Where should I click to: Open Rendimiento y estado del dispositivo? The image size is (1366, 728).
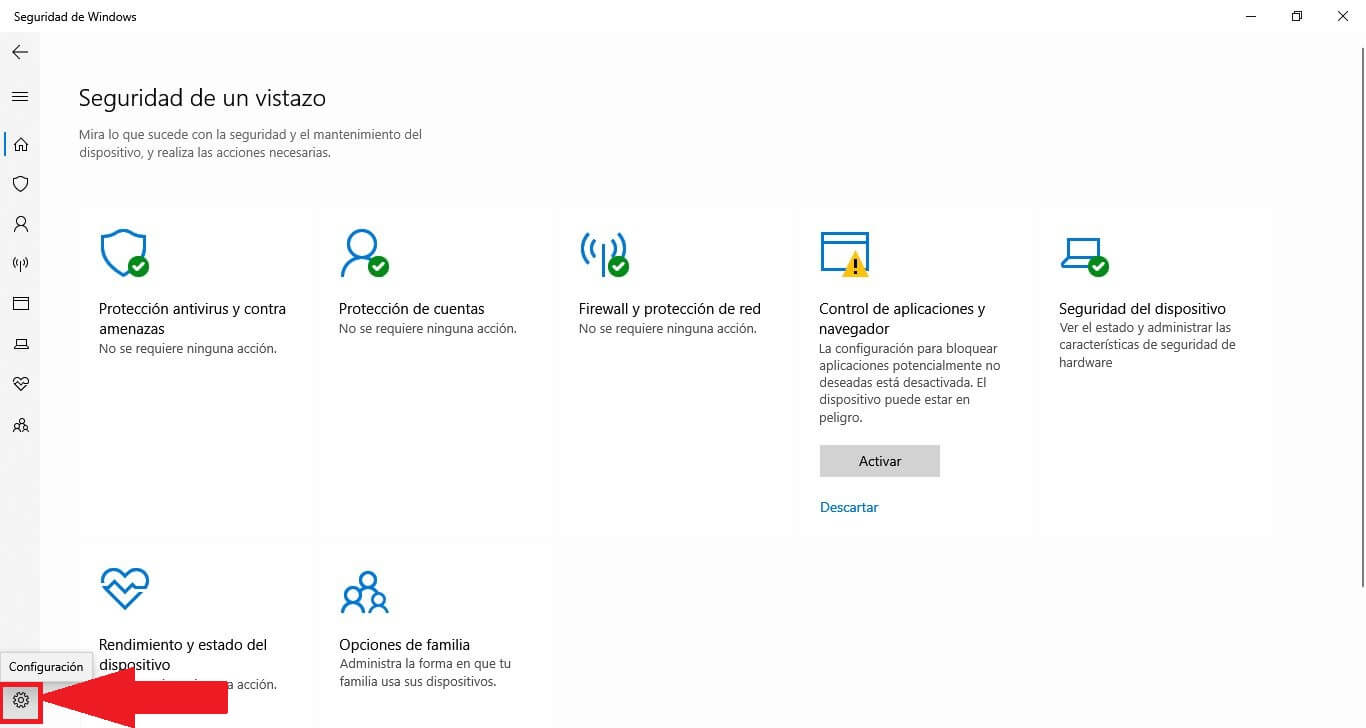tap(183, 655)
